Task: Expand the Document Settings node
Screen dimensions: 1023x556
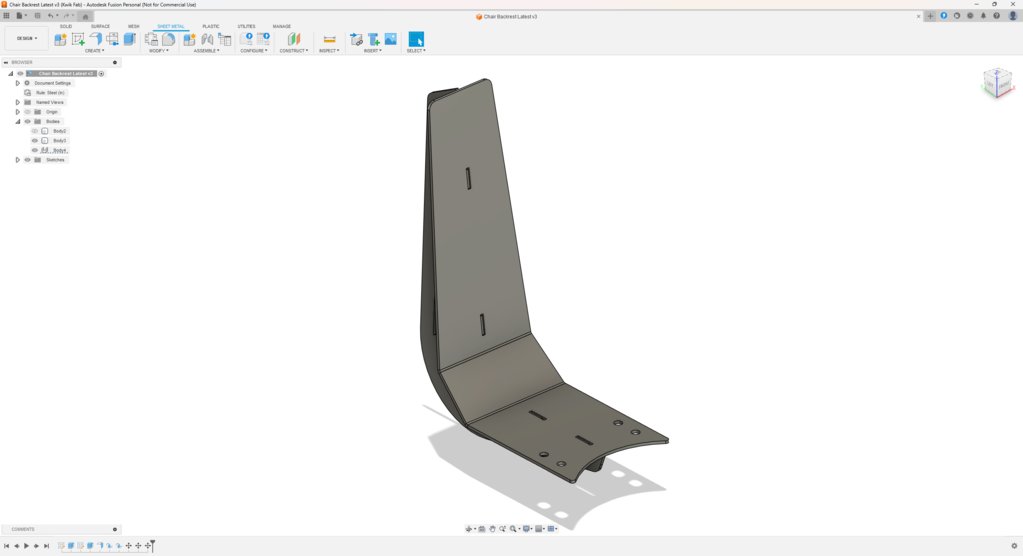Action: pyautogui.click(x=18, y=84)
